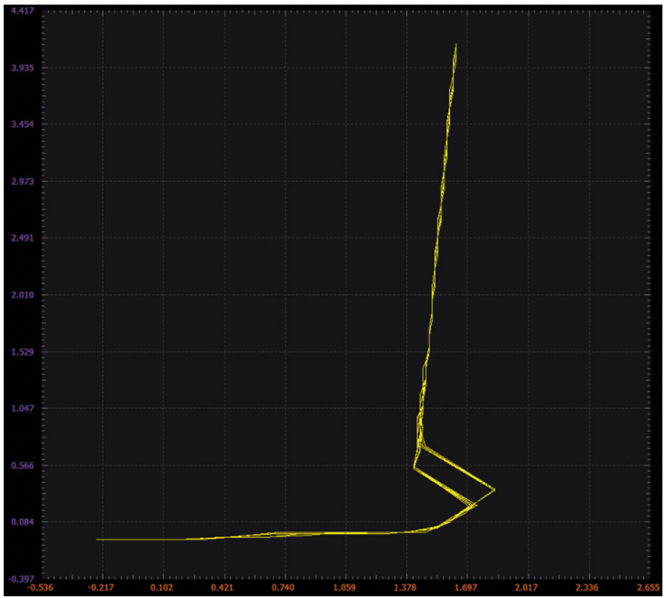666x598 pixels.
Task: Click the yellow trace's lower bend before the triangle
Action: (436, 528)
